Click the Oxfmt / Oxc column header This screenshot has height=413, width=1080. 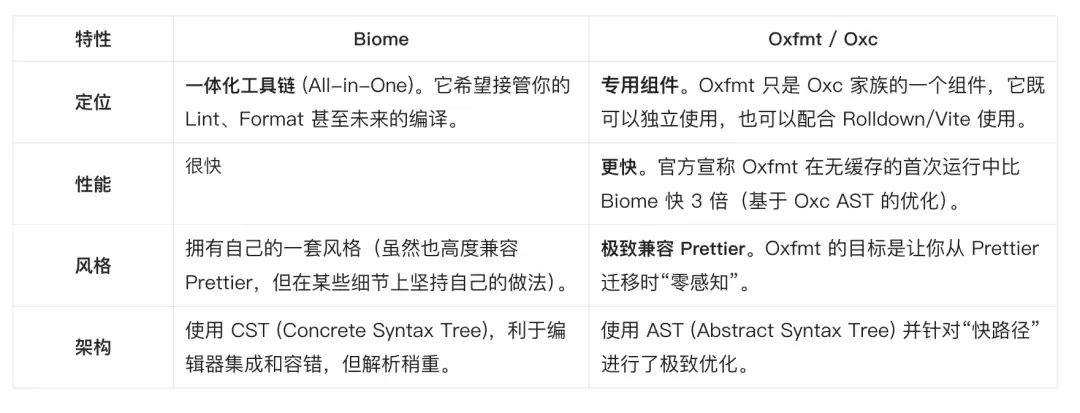click(x=822, y=39)
